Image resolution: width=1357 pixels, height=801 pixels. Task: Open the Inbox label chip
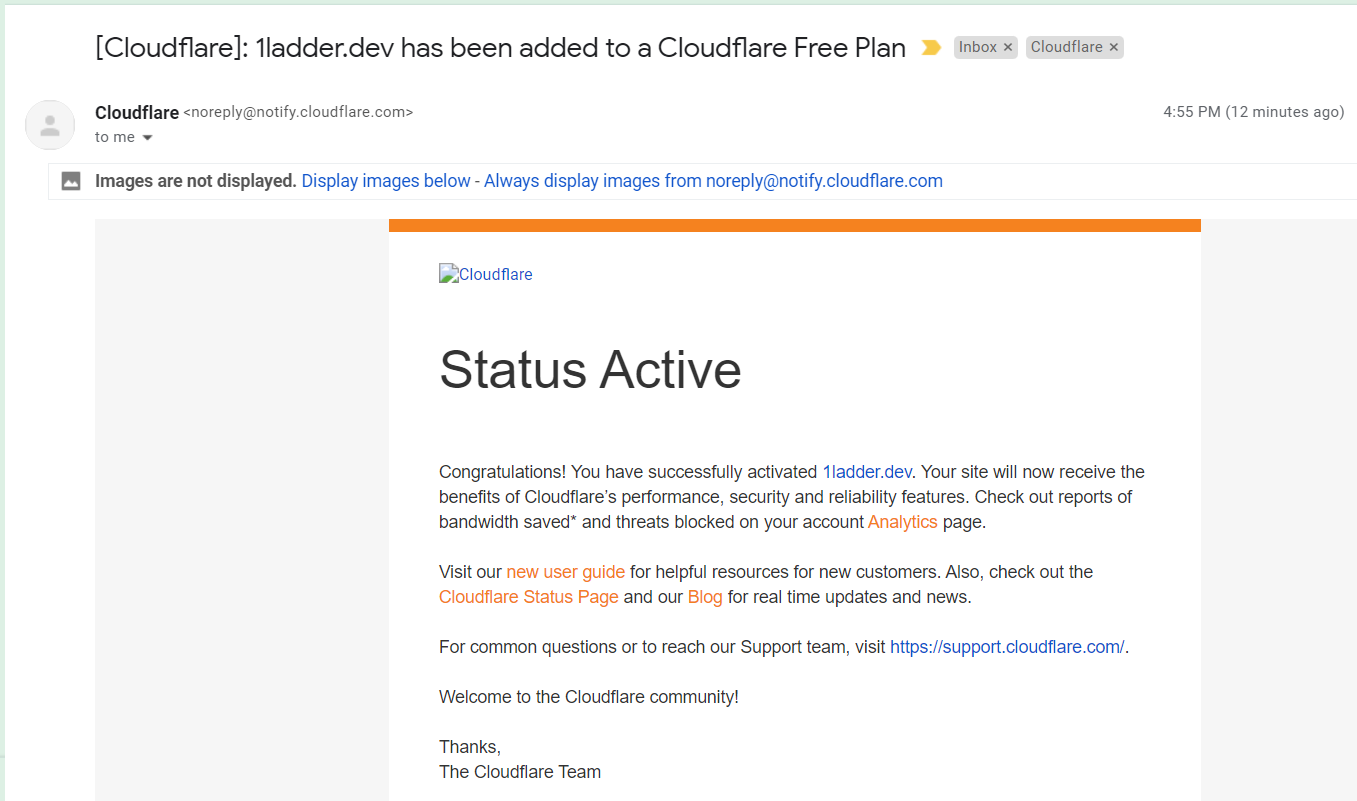(x=977, y=48)
